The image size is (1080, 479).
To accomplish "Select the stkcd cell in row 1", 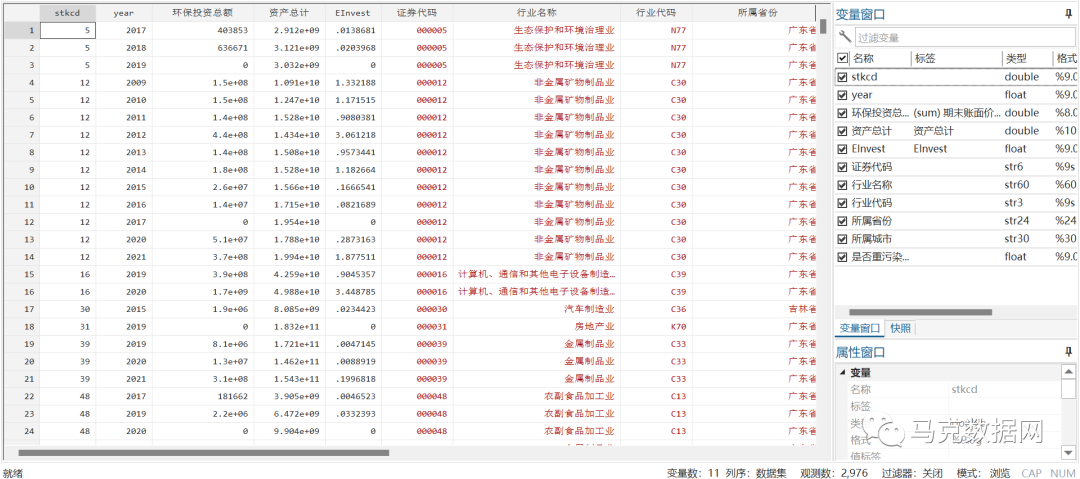I will 68,30.
